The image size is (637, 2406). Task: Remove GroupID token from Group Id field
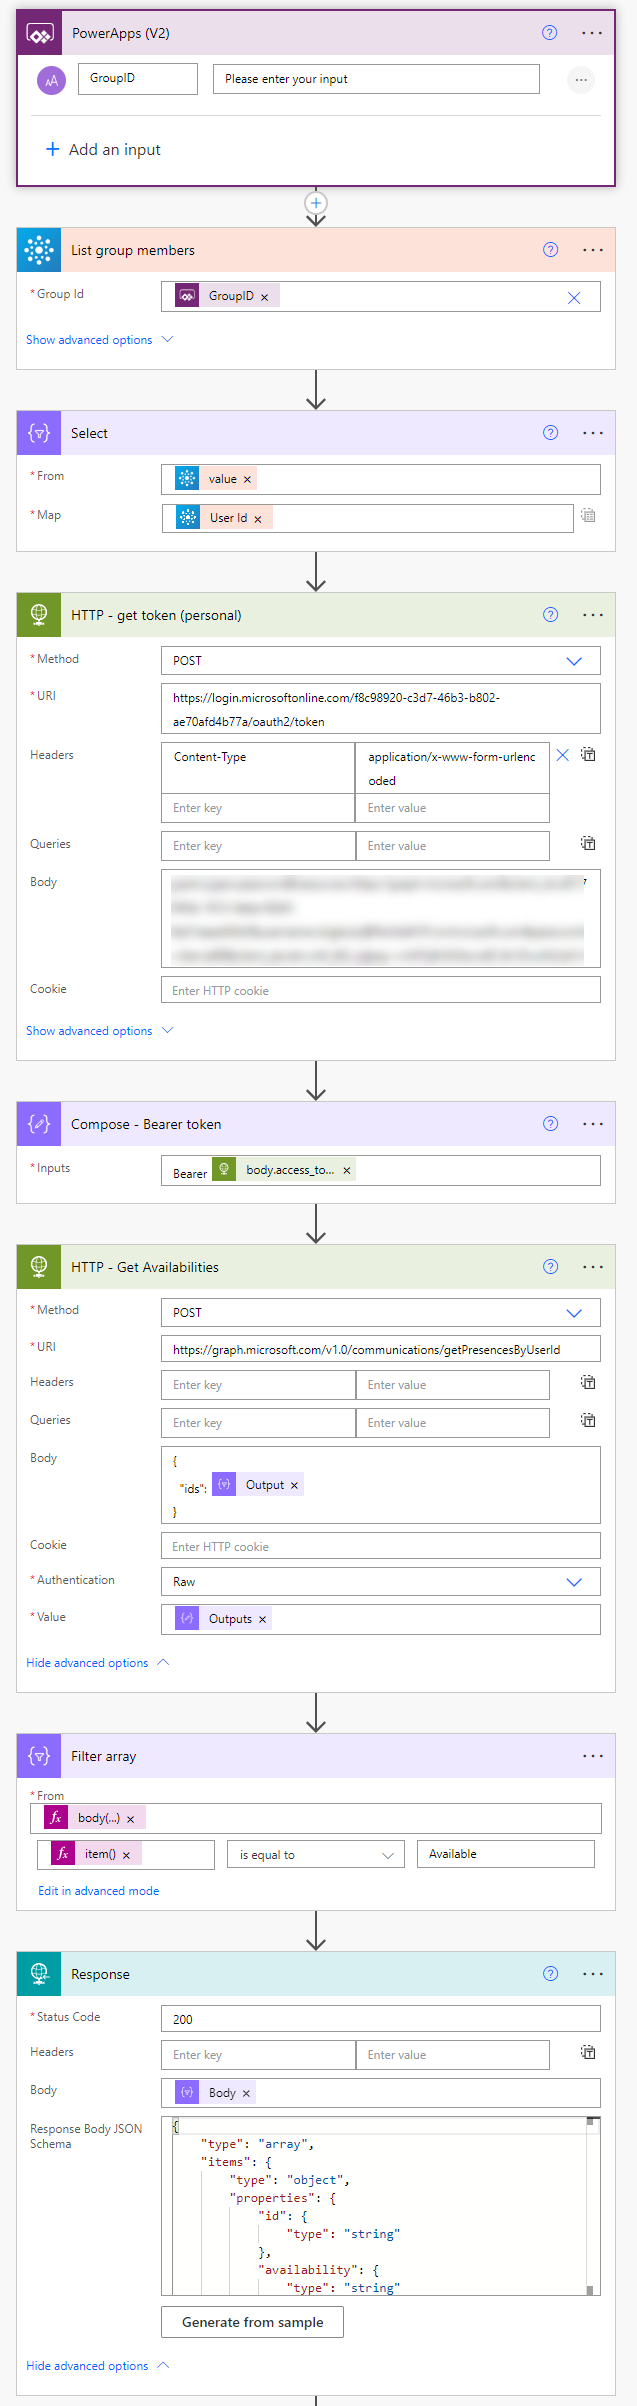(x=265, y=297)
